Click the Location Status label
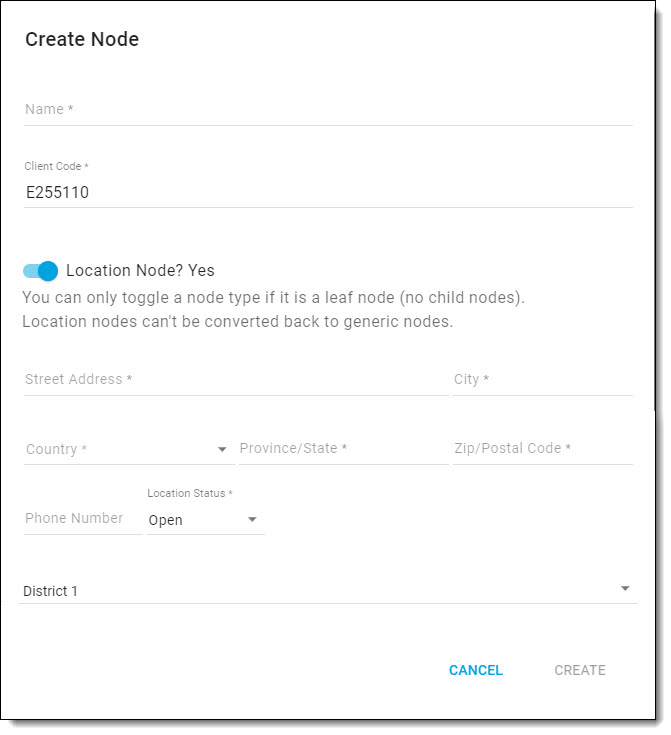Image resolution: width=671 pixels, height=735 pixels. [190, 493]
